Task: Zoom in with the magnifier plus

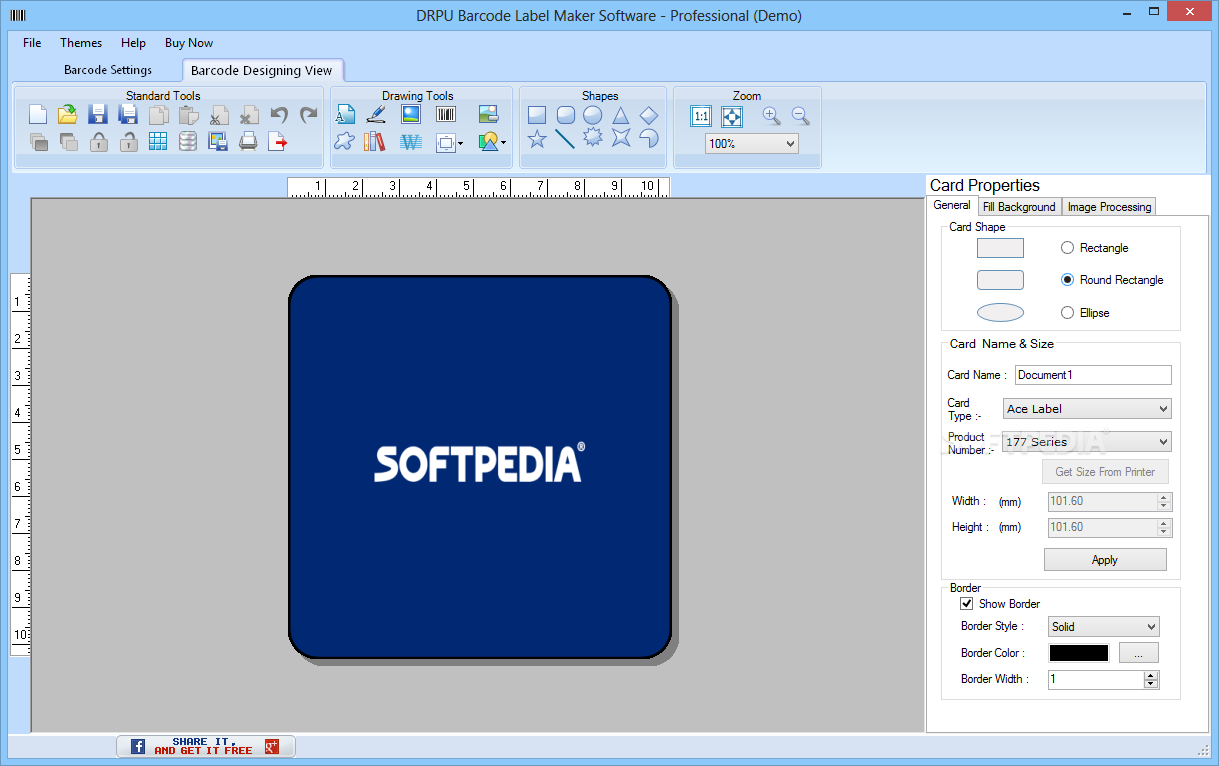Action: click(771, 116)
